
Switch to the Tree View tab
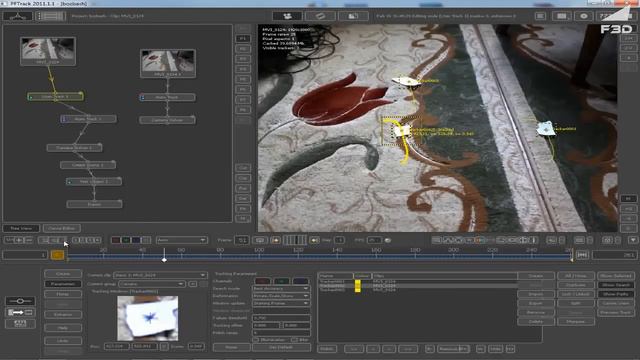(x=21, y=228)
